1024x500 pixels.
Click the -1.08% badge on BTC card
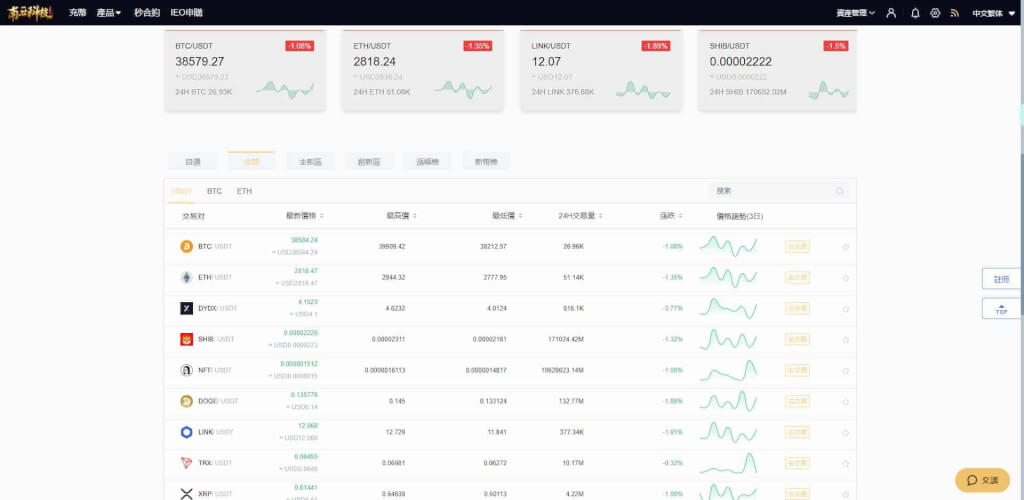[x=299, y=46]
